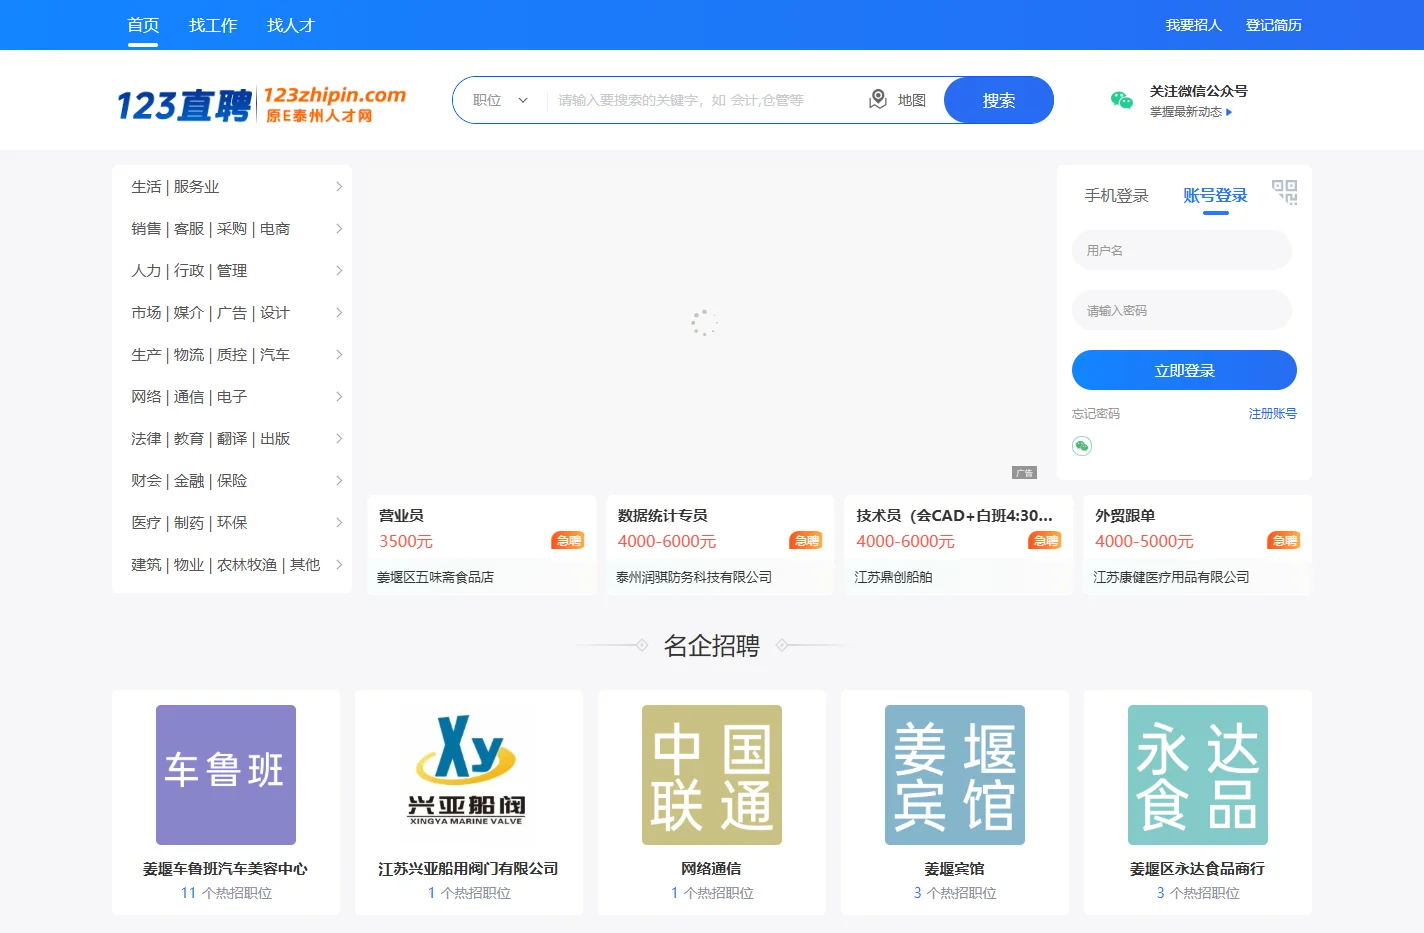Open the 注册账号 link

(x=1272, y=414)
